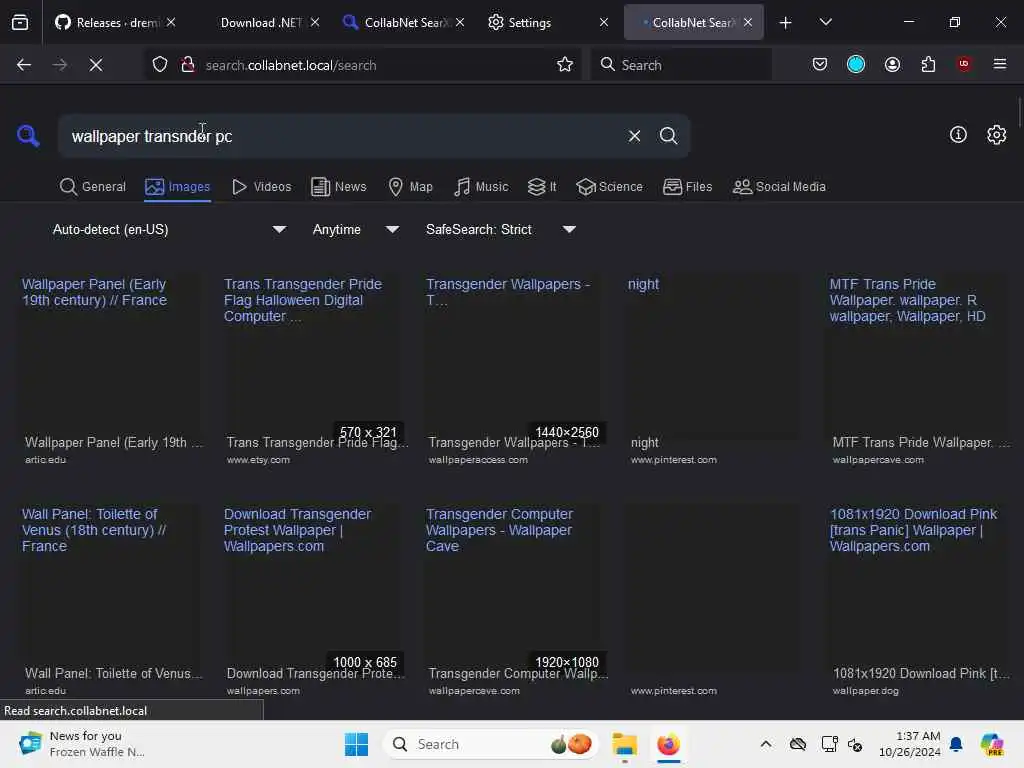Open the tracking protection shield icon
1024x768 pixels.
(160, 65)
